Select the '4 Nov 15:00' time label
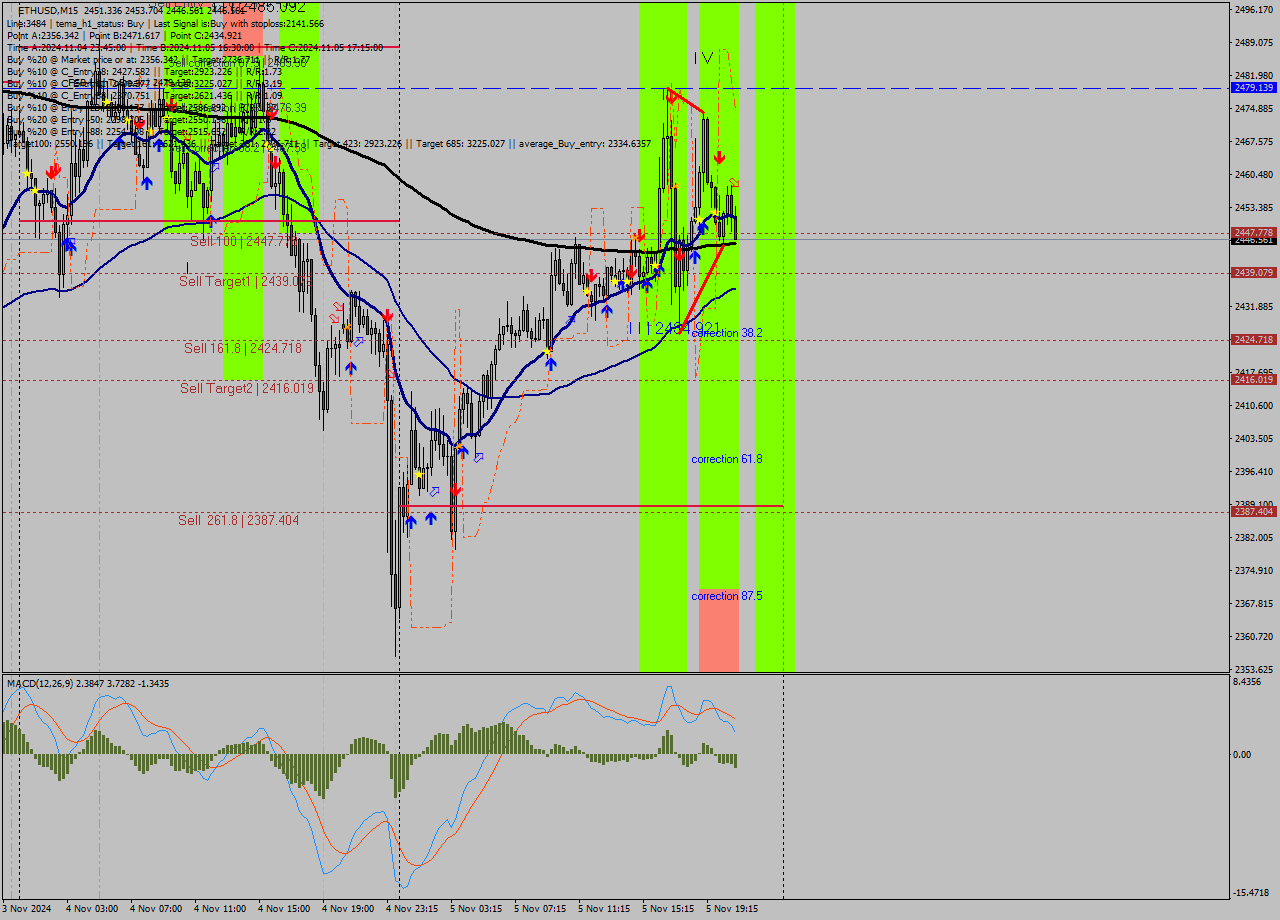This screenshot has height=920, width=1280. tap(284, 909)
